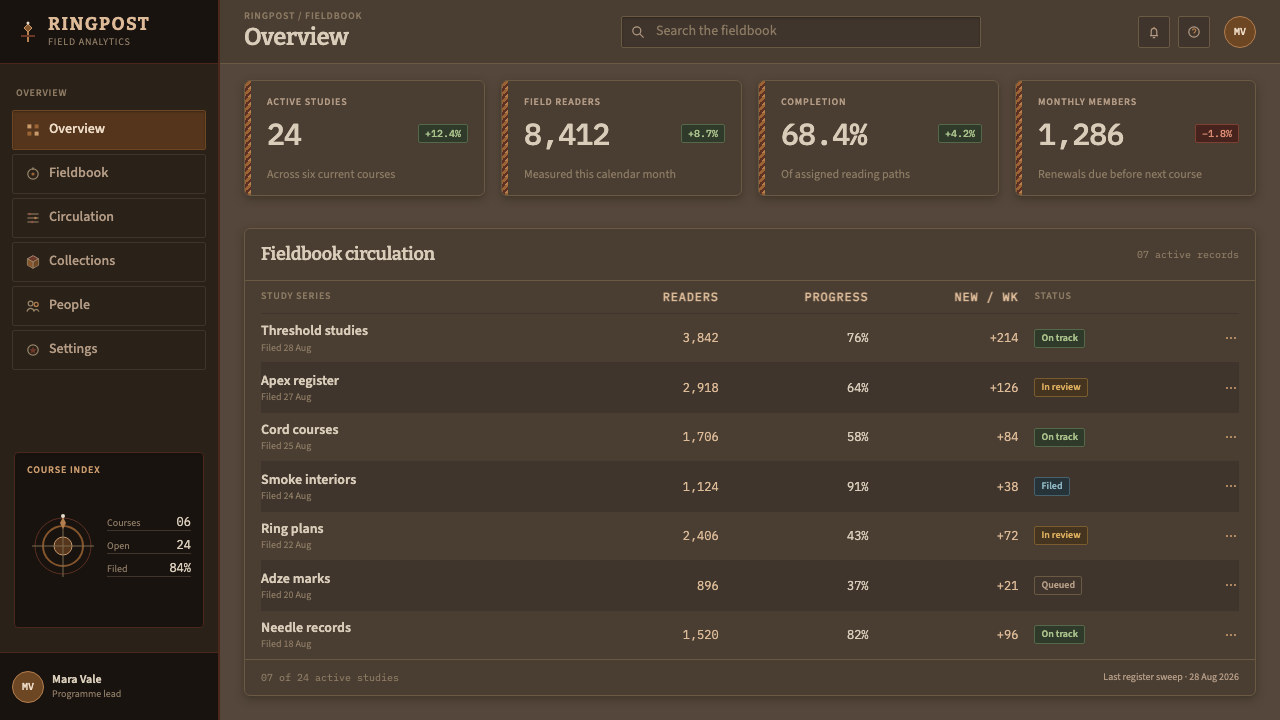Click the Needle records series name
The height and width of the screenshot is (720, 1280).
[x=306, y=628]
